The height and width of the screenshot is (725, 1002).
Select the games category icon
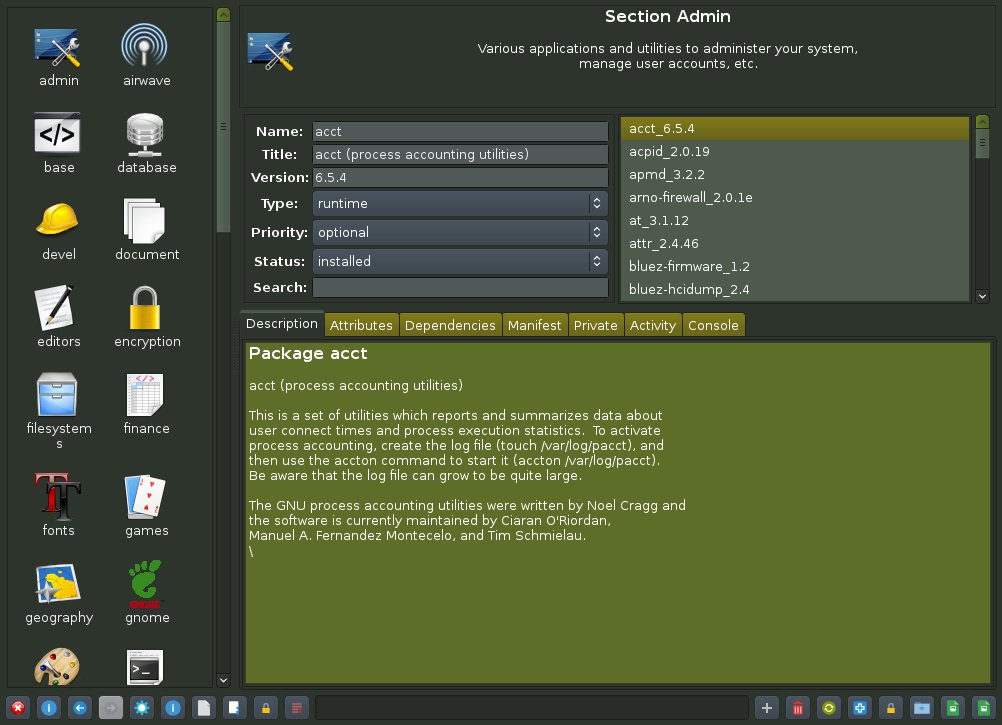tap(147, 505)
